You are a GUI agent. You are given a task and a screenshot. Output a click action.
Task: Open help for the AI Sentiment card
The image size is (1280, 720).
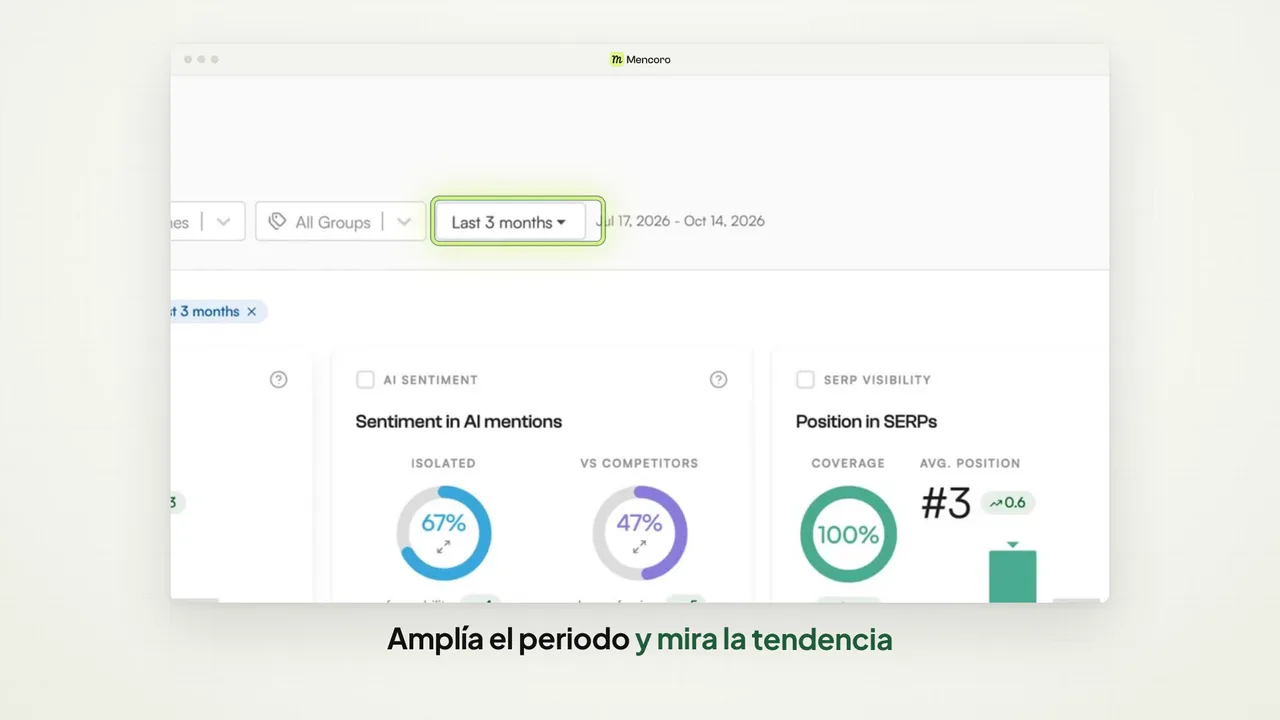718,379
